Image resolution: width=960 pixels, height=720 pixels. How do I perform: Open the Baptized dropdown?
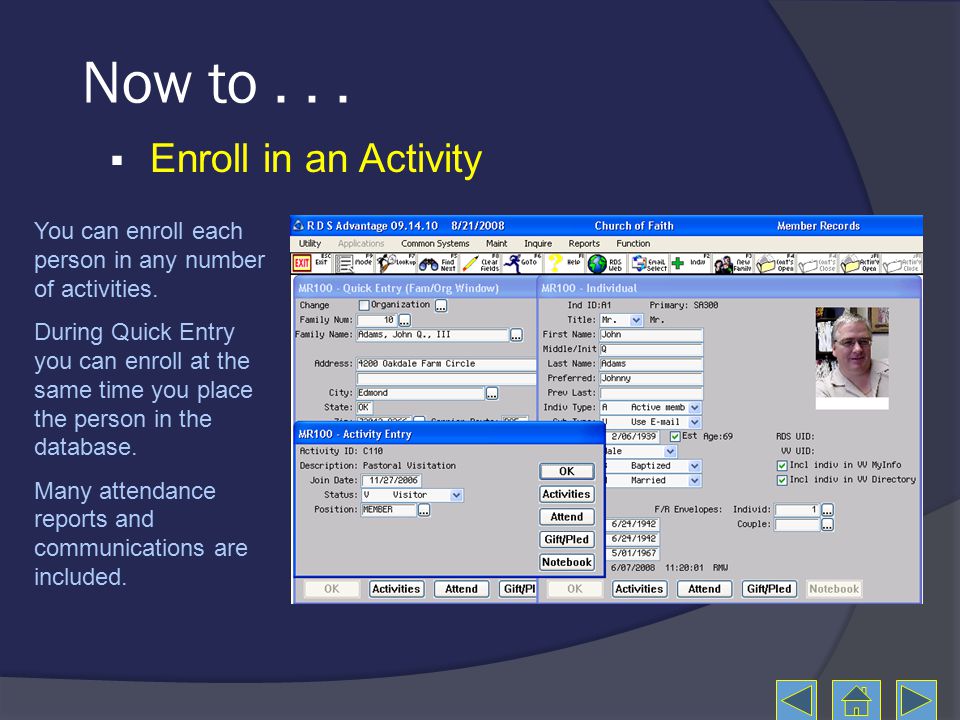click(695, 466)
